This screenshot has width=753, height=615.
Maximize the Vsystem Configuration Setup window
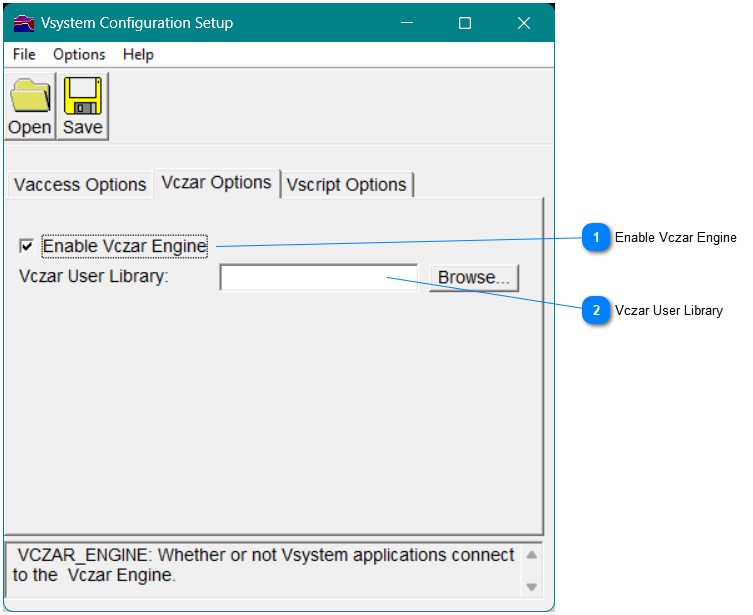pyautogui.click(x=465, y=23)
